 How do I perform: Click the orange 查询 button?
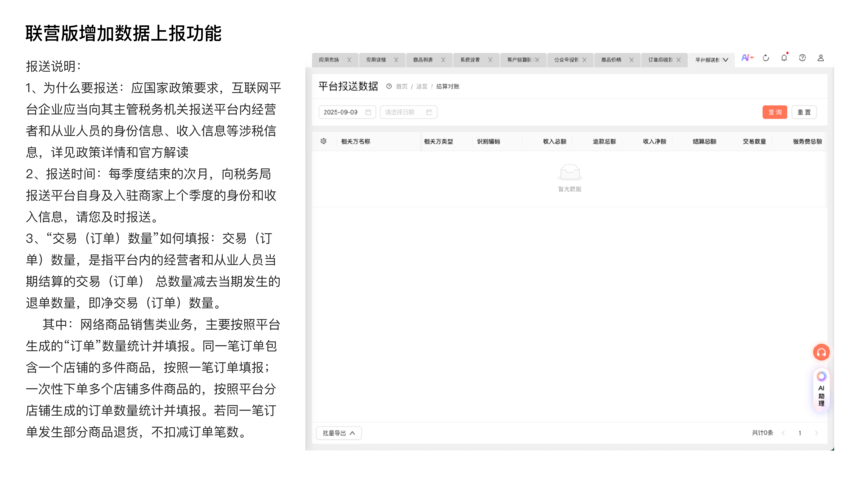point(774,113)
